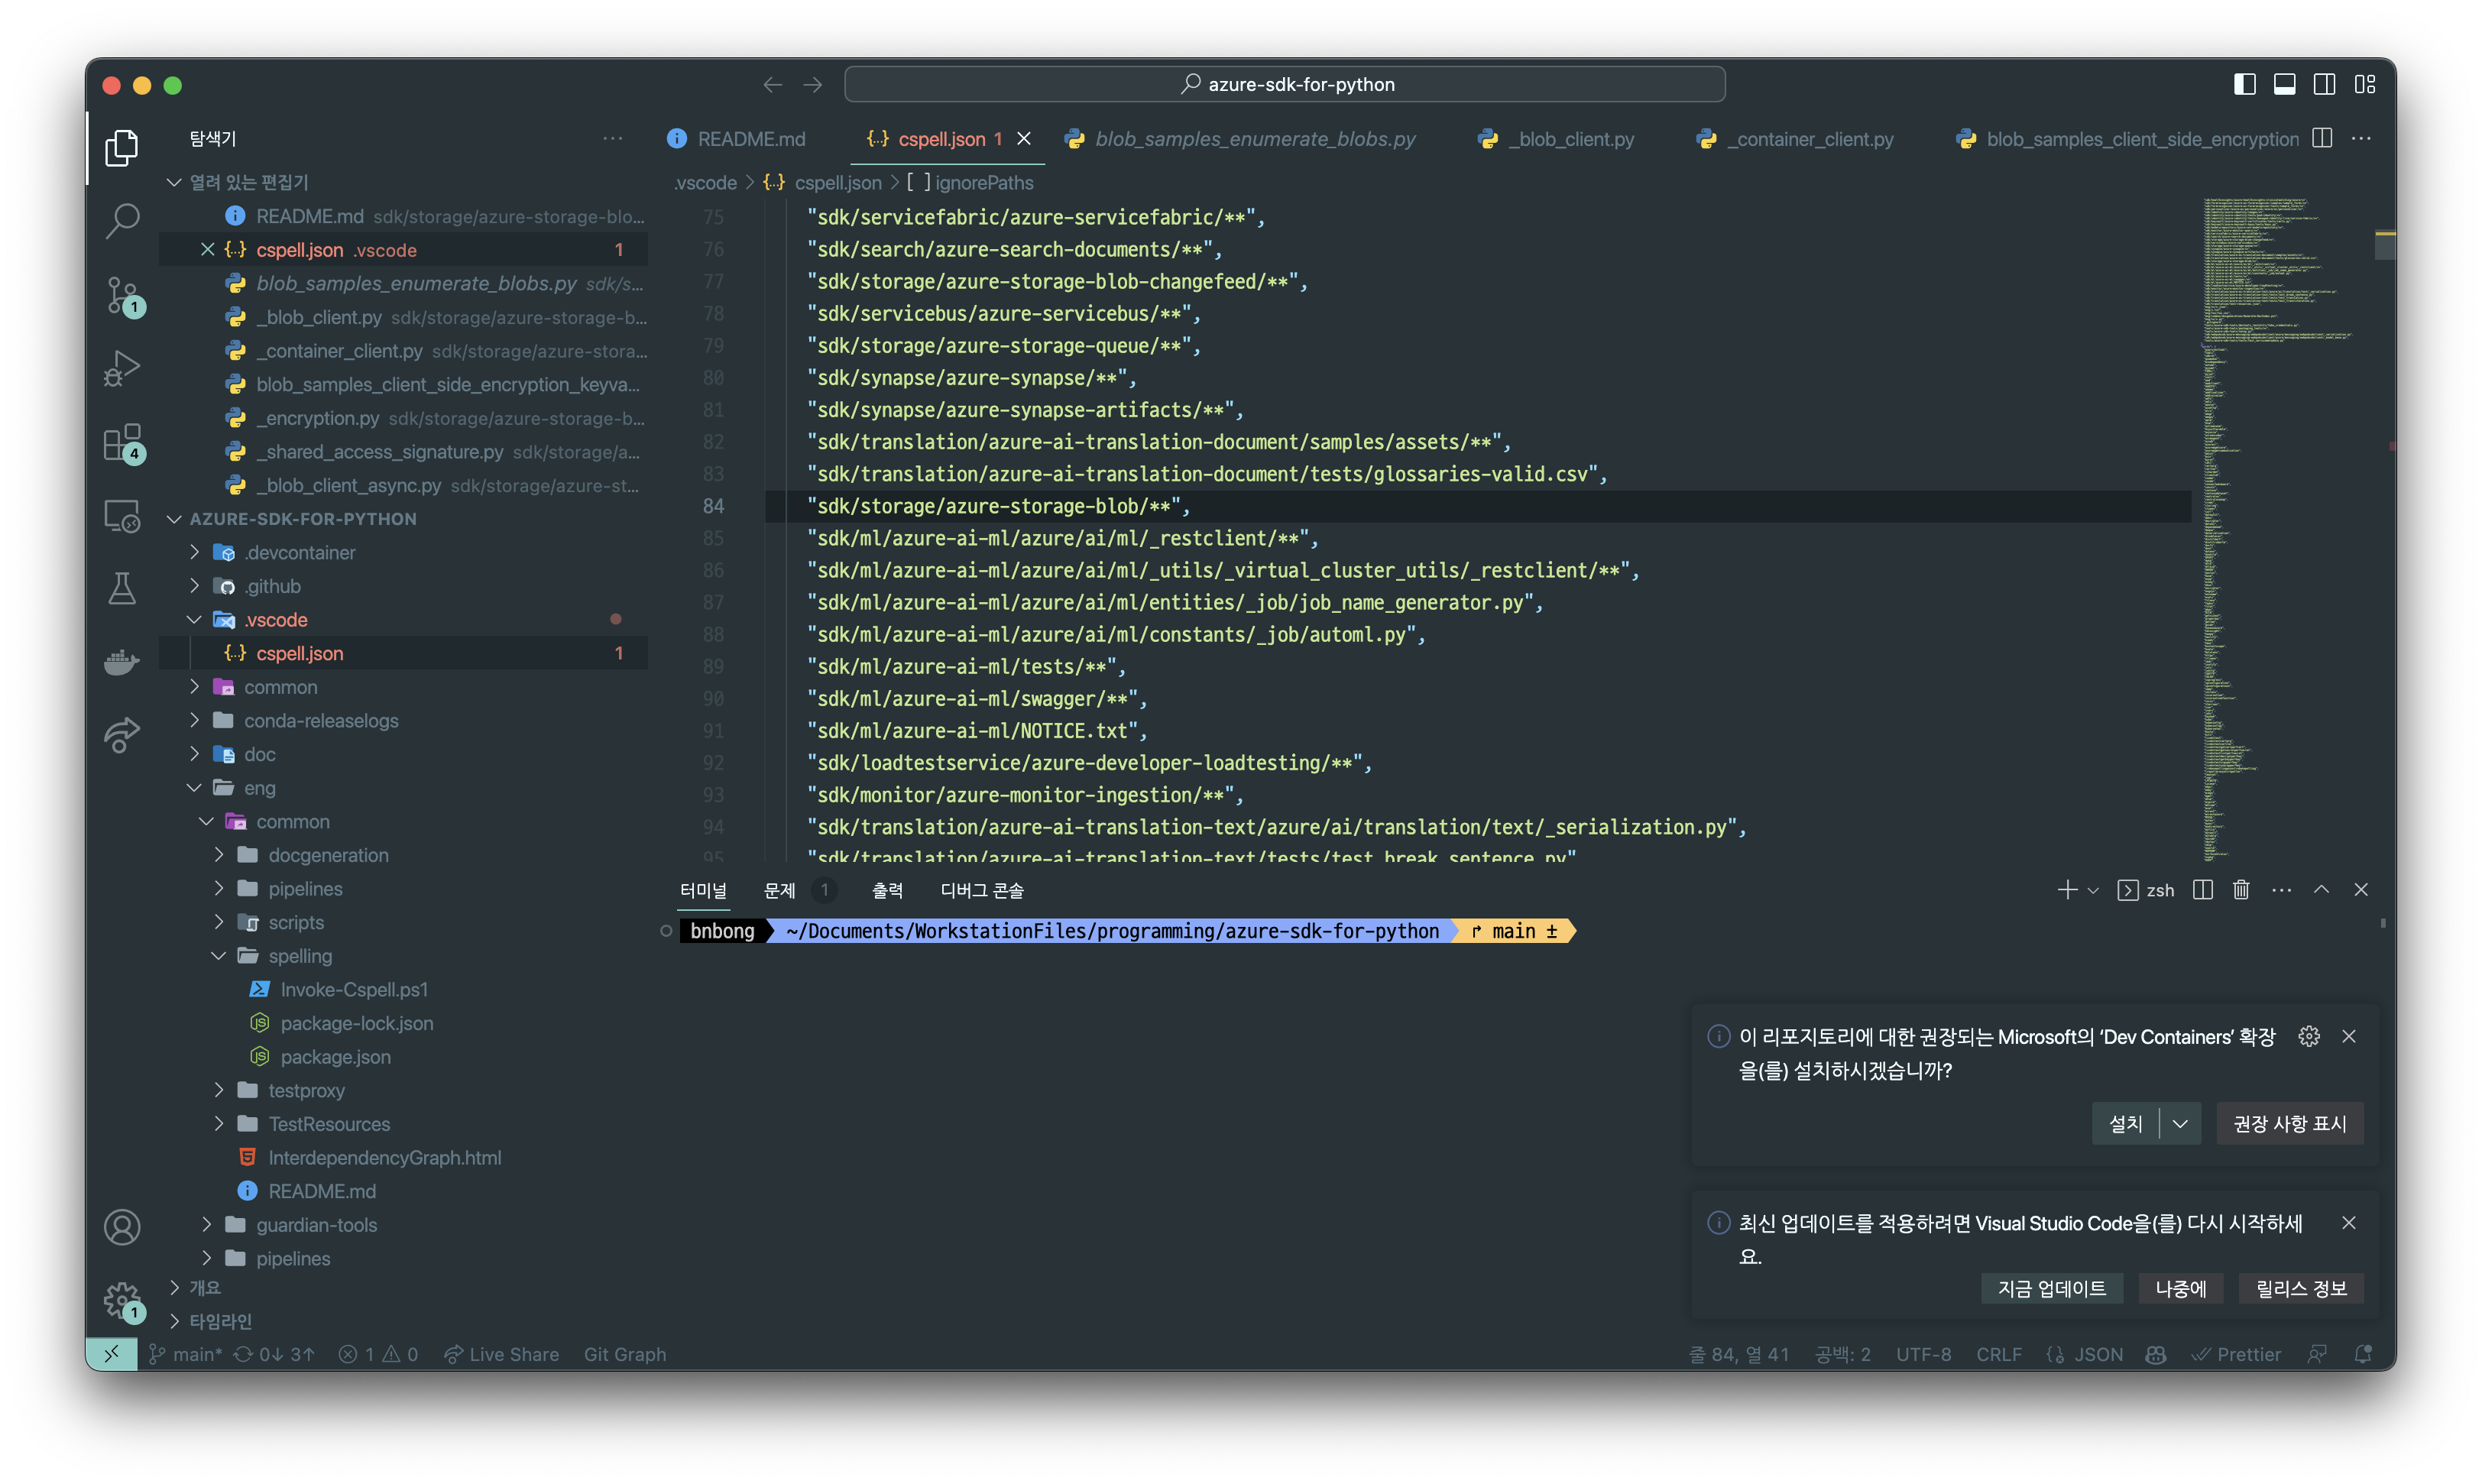Viewport: 2482px width, 1484px height.
Task: Maximize the panel with the up chevron
Action: click(2321, 890)
